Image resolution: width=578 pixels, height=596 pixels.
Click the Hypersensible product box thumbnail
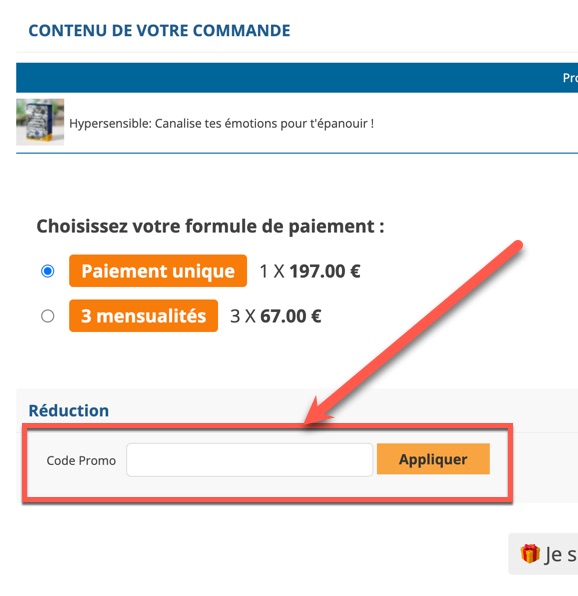click(x=40, y=122)
